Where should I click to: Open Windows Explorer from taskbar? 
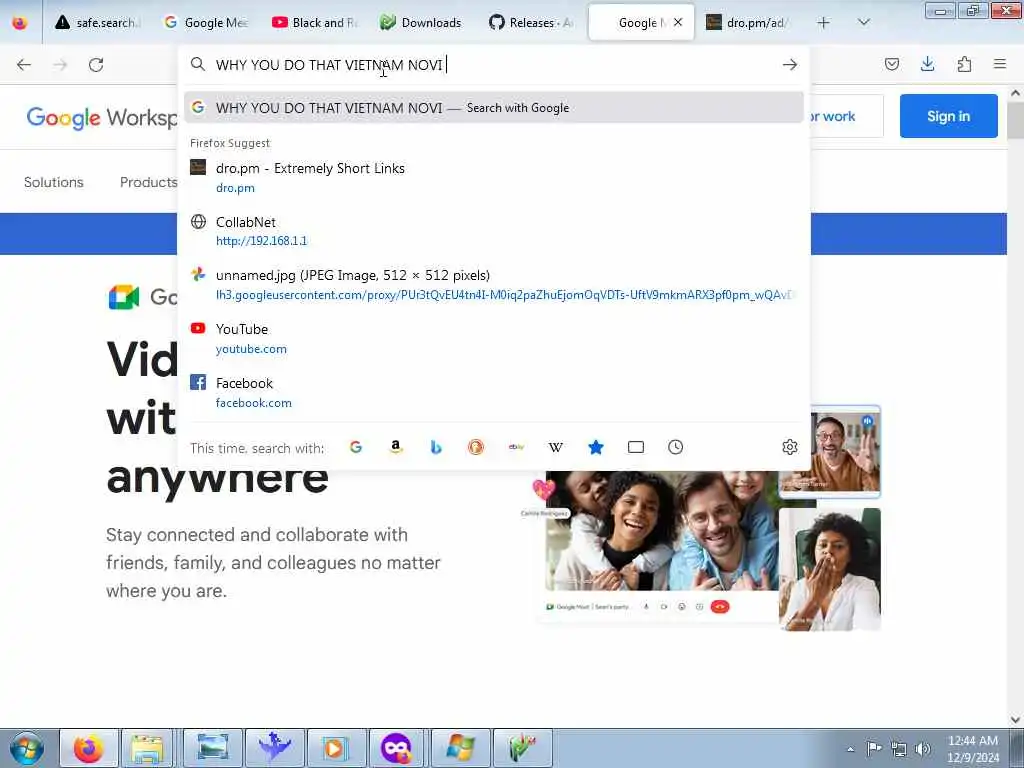pyautogui.click(x=148, y=748)
